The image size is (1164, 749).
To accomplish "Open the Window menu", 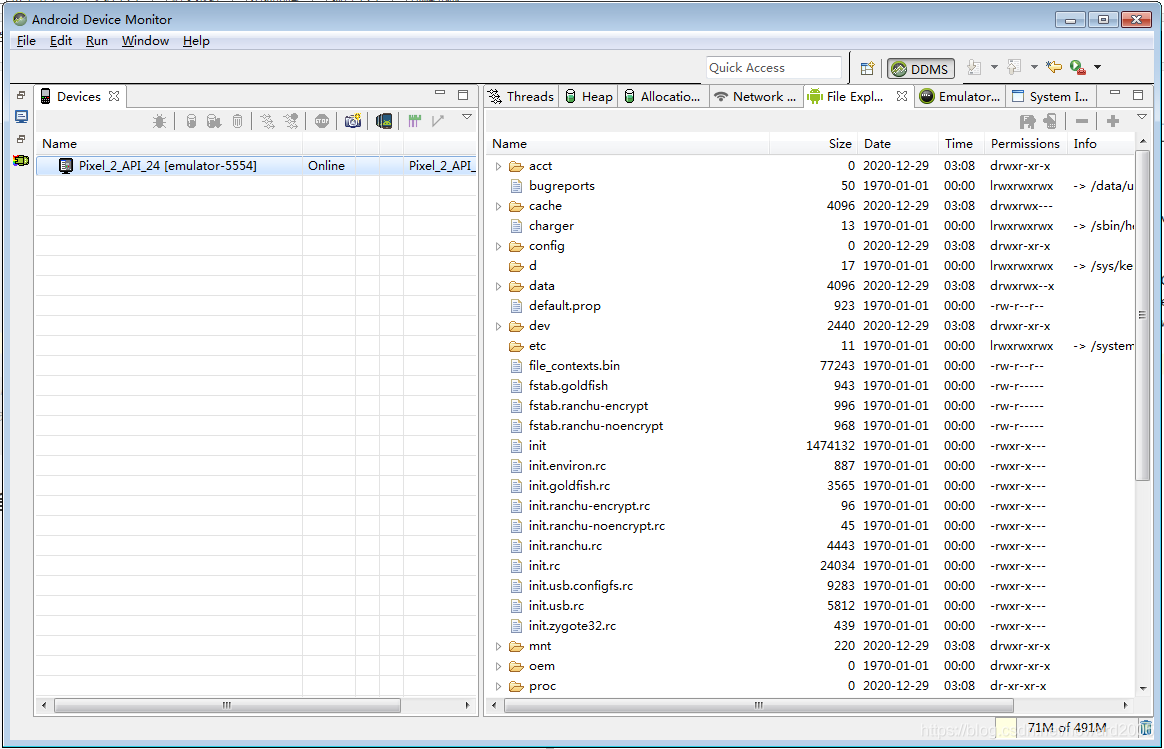I will point(146,41).
